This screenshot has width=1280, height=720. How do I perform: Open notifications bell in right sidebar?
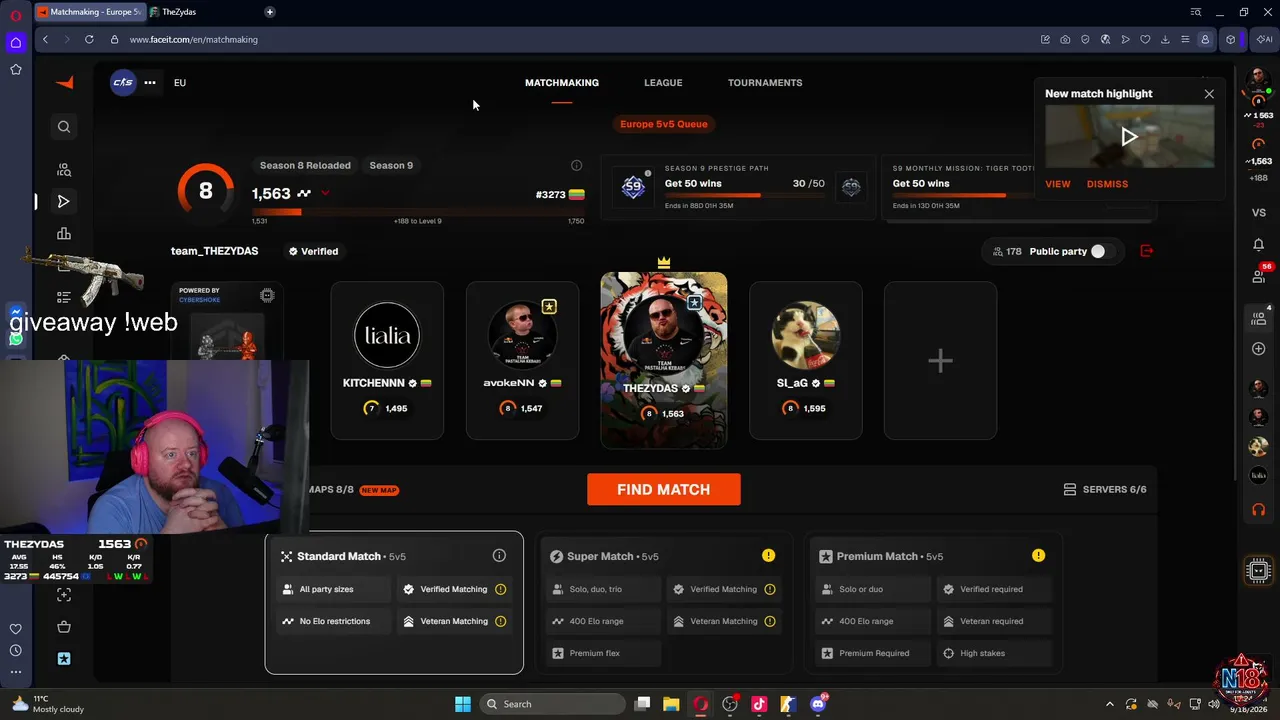pos(1259,245)
